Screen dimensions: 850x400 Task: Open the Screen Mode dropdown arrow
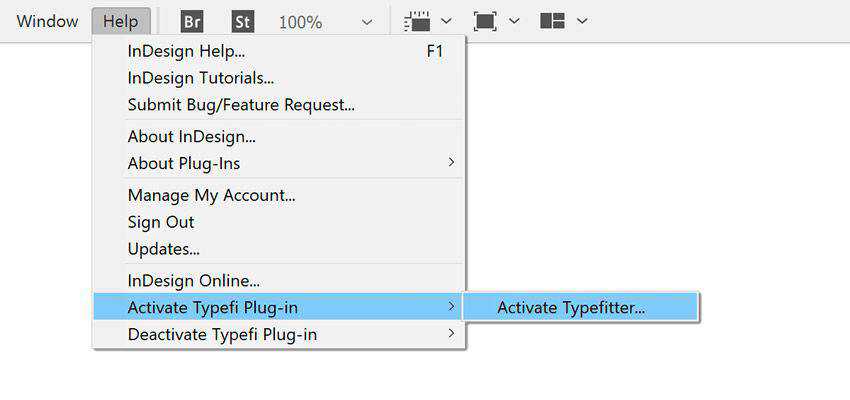pyautogui.click(x=514, y=21)
